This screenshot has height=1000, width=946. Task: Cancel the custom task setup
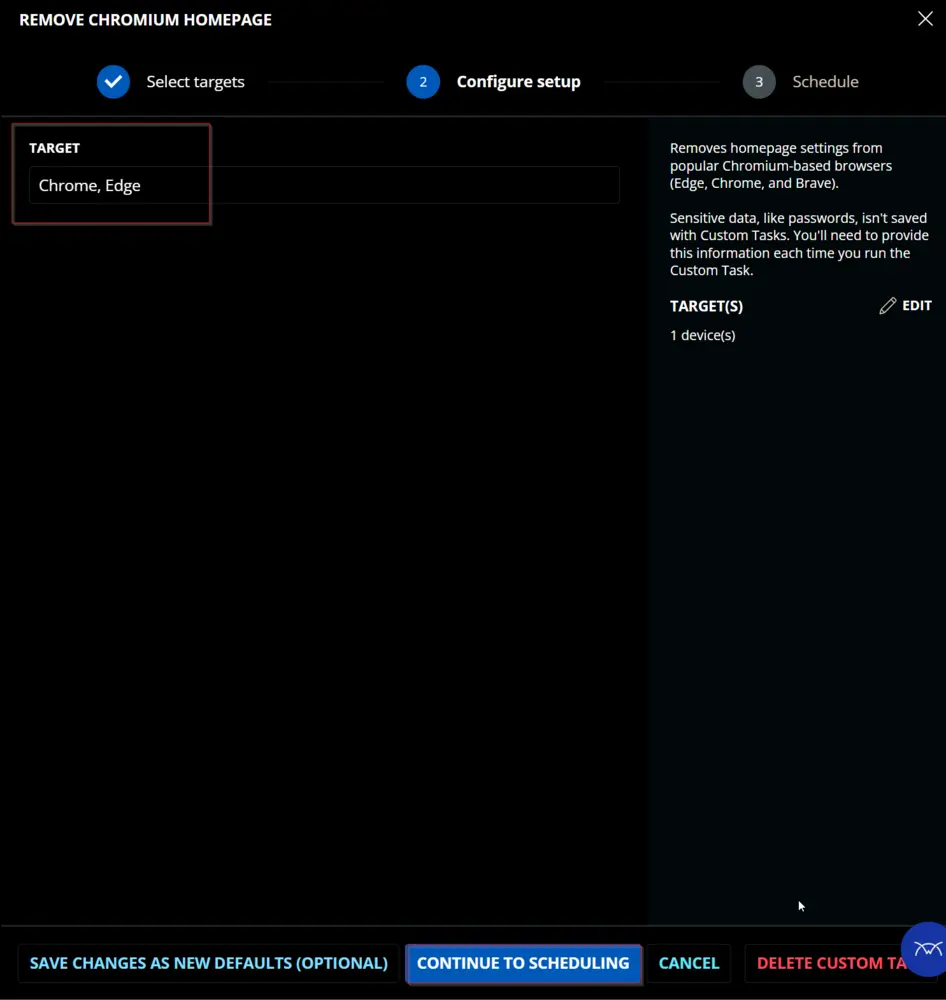pyautogui.click(x=689, y=963)
